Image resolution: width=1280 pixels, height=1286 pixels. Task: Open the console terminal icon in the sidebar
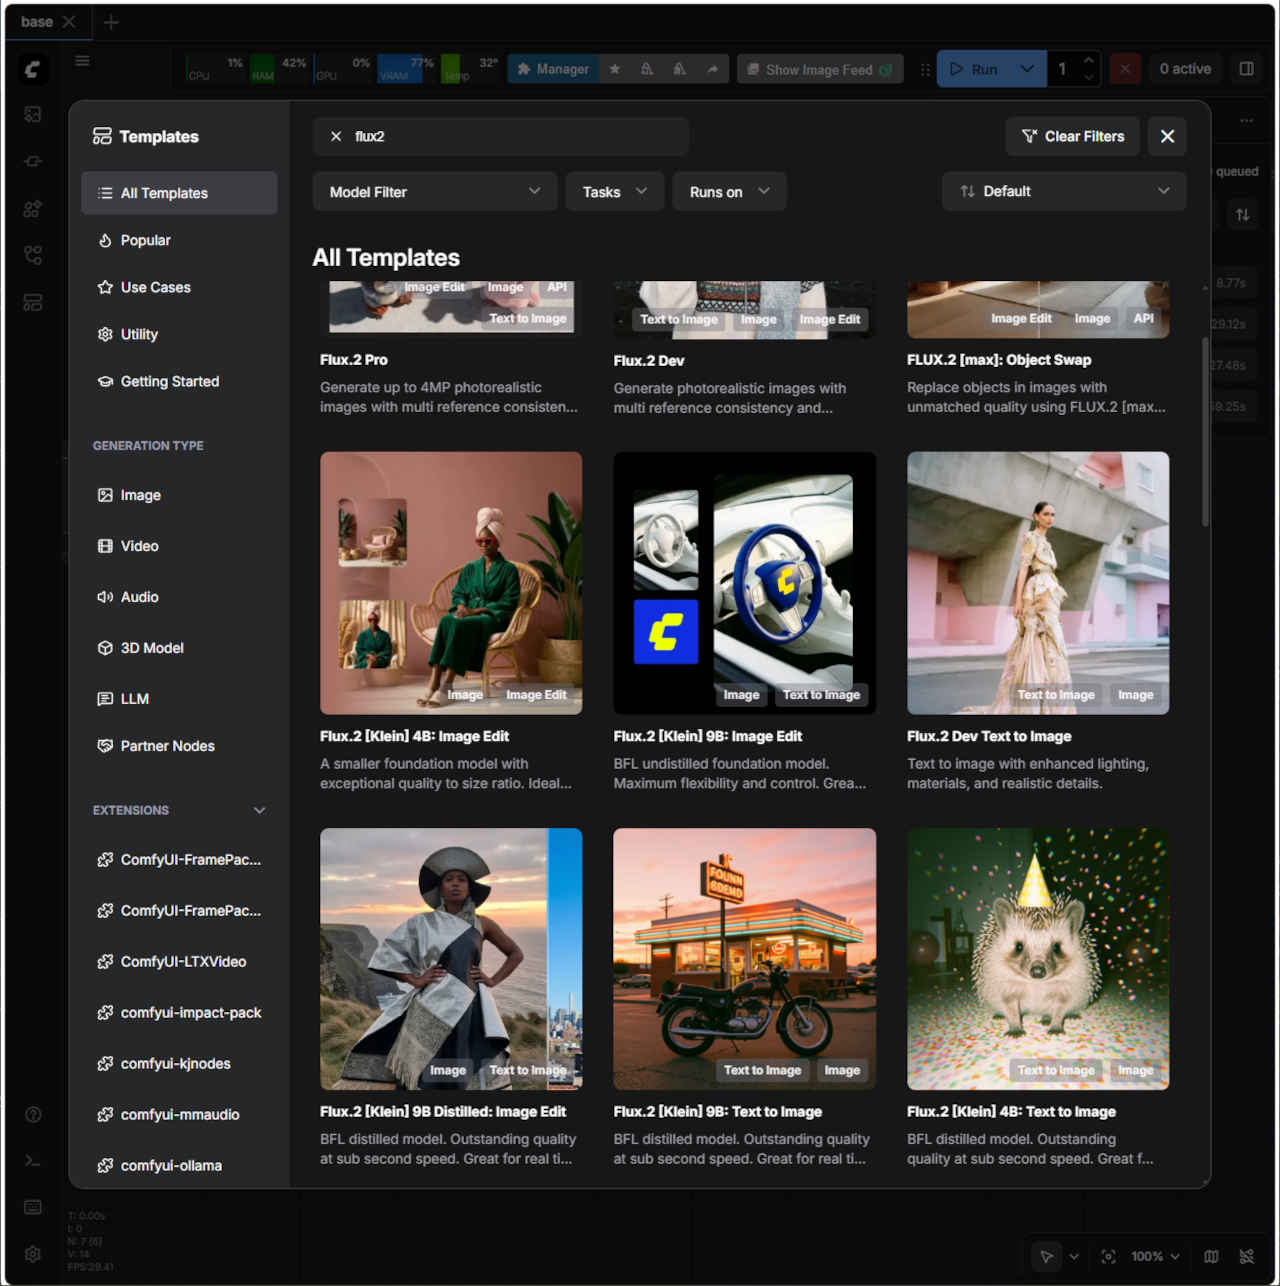click(33, 1160)
